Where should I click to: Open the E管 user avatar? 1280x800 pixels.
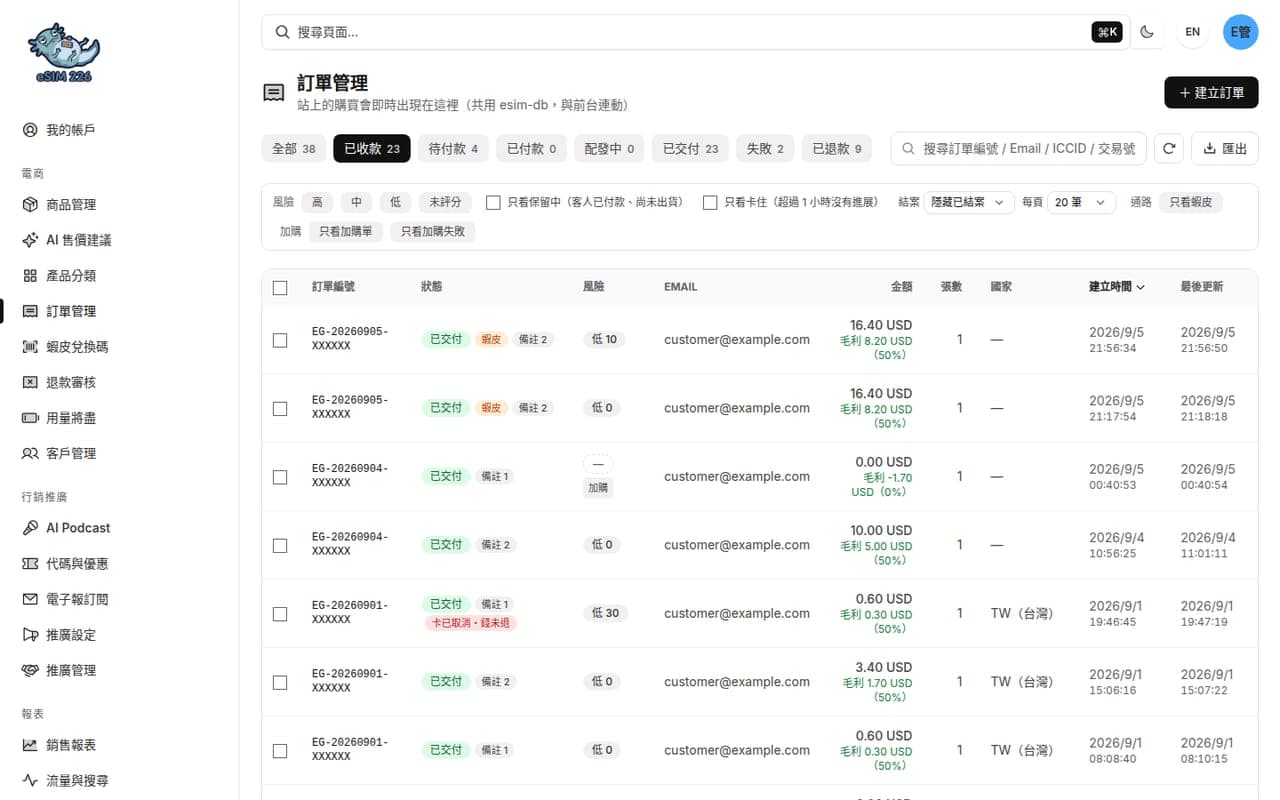(1241, 32)
